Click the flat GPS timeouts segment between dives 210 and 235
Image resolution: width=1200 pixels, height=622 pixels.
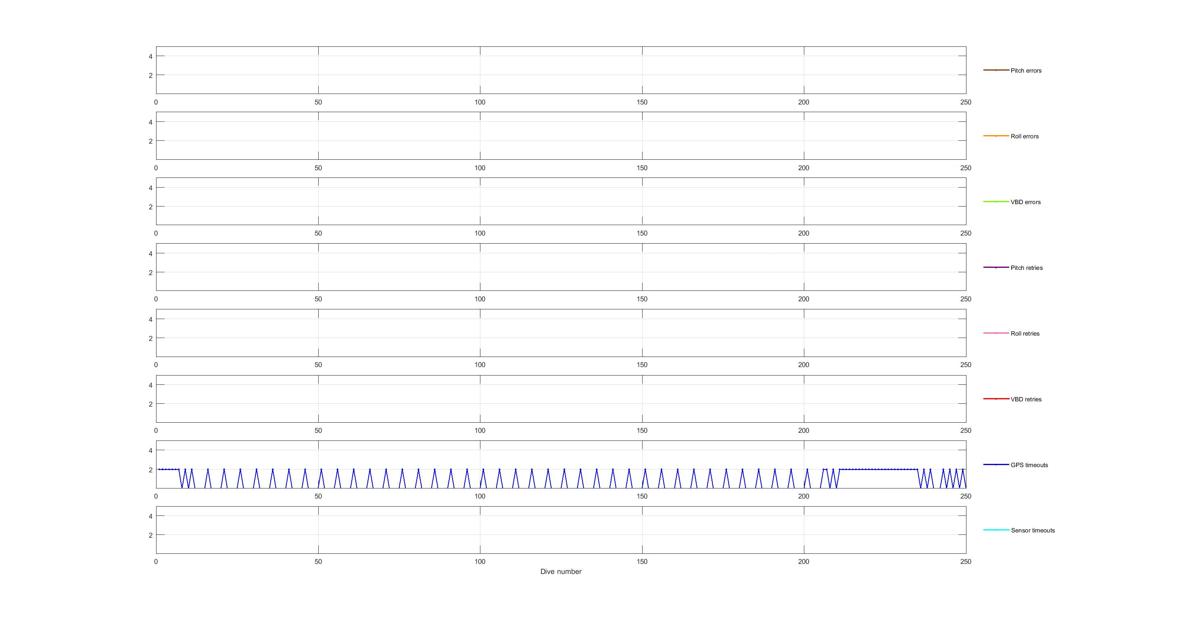878,469
